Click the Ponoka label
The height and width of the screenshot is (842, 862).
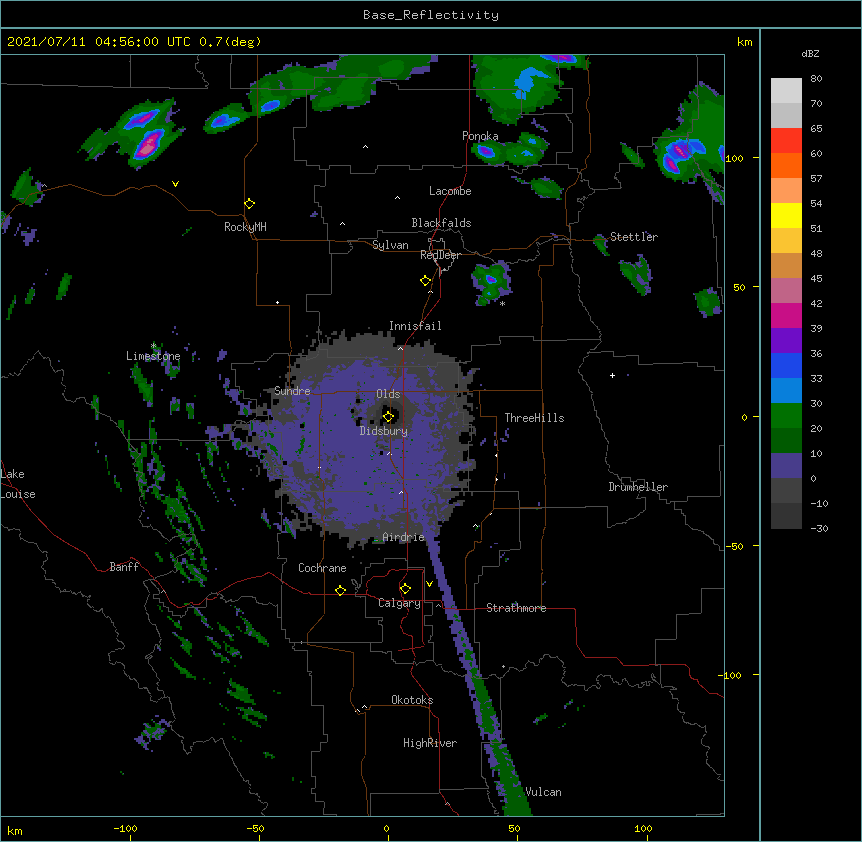(x=480, y=136)
